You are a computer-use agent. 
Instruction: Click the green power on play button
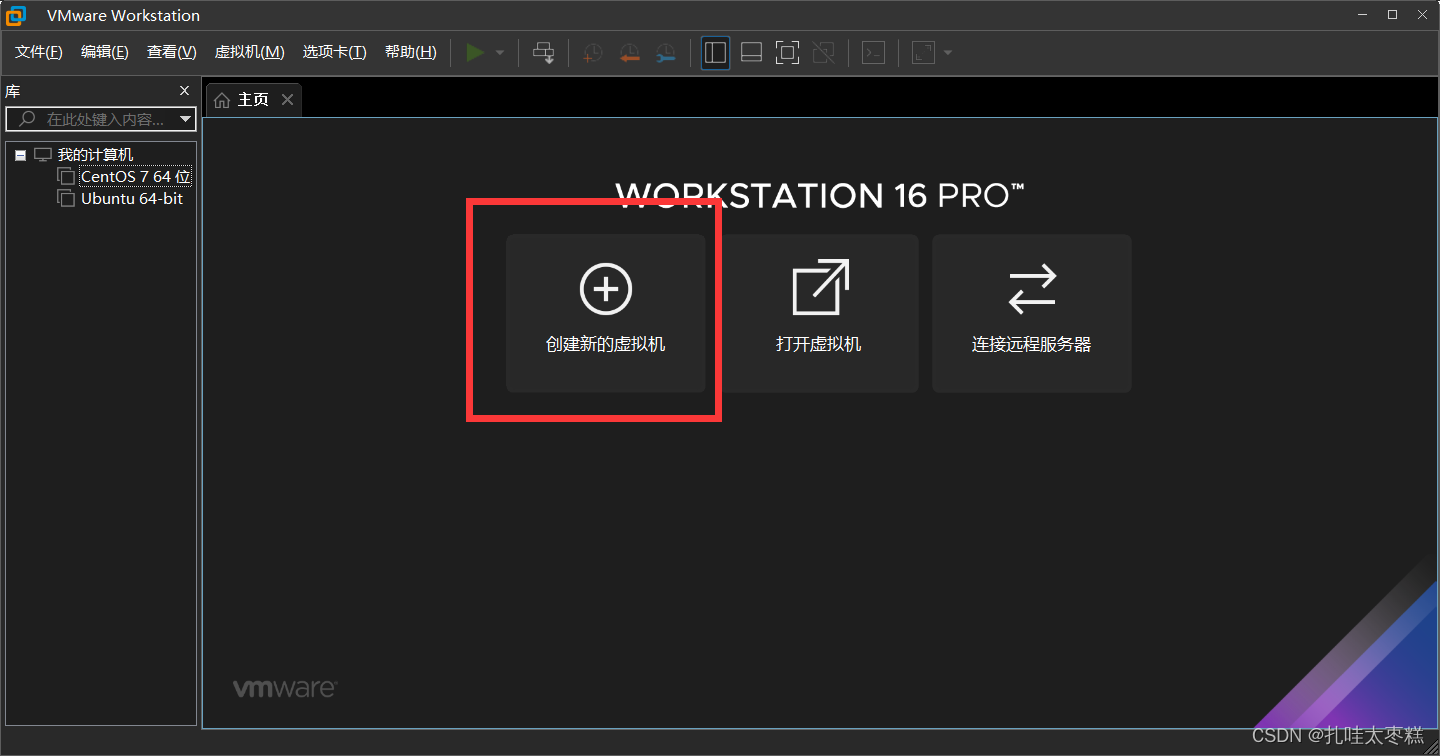[x=475, y=53]
